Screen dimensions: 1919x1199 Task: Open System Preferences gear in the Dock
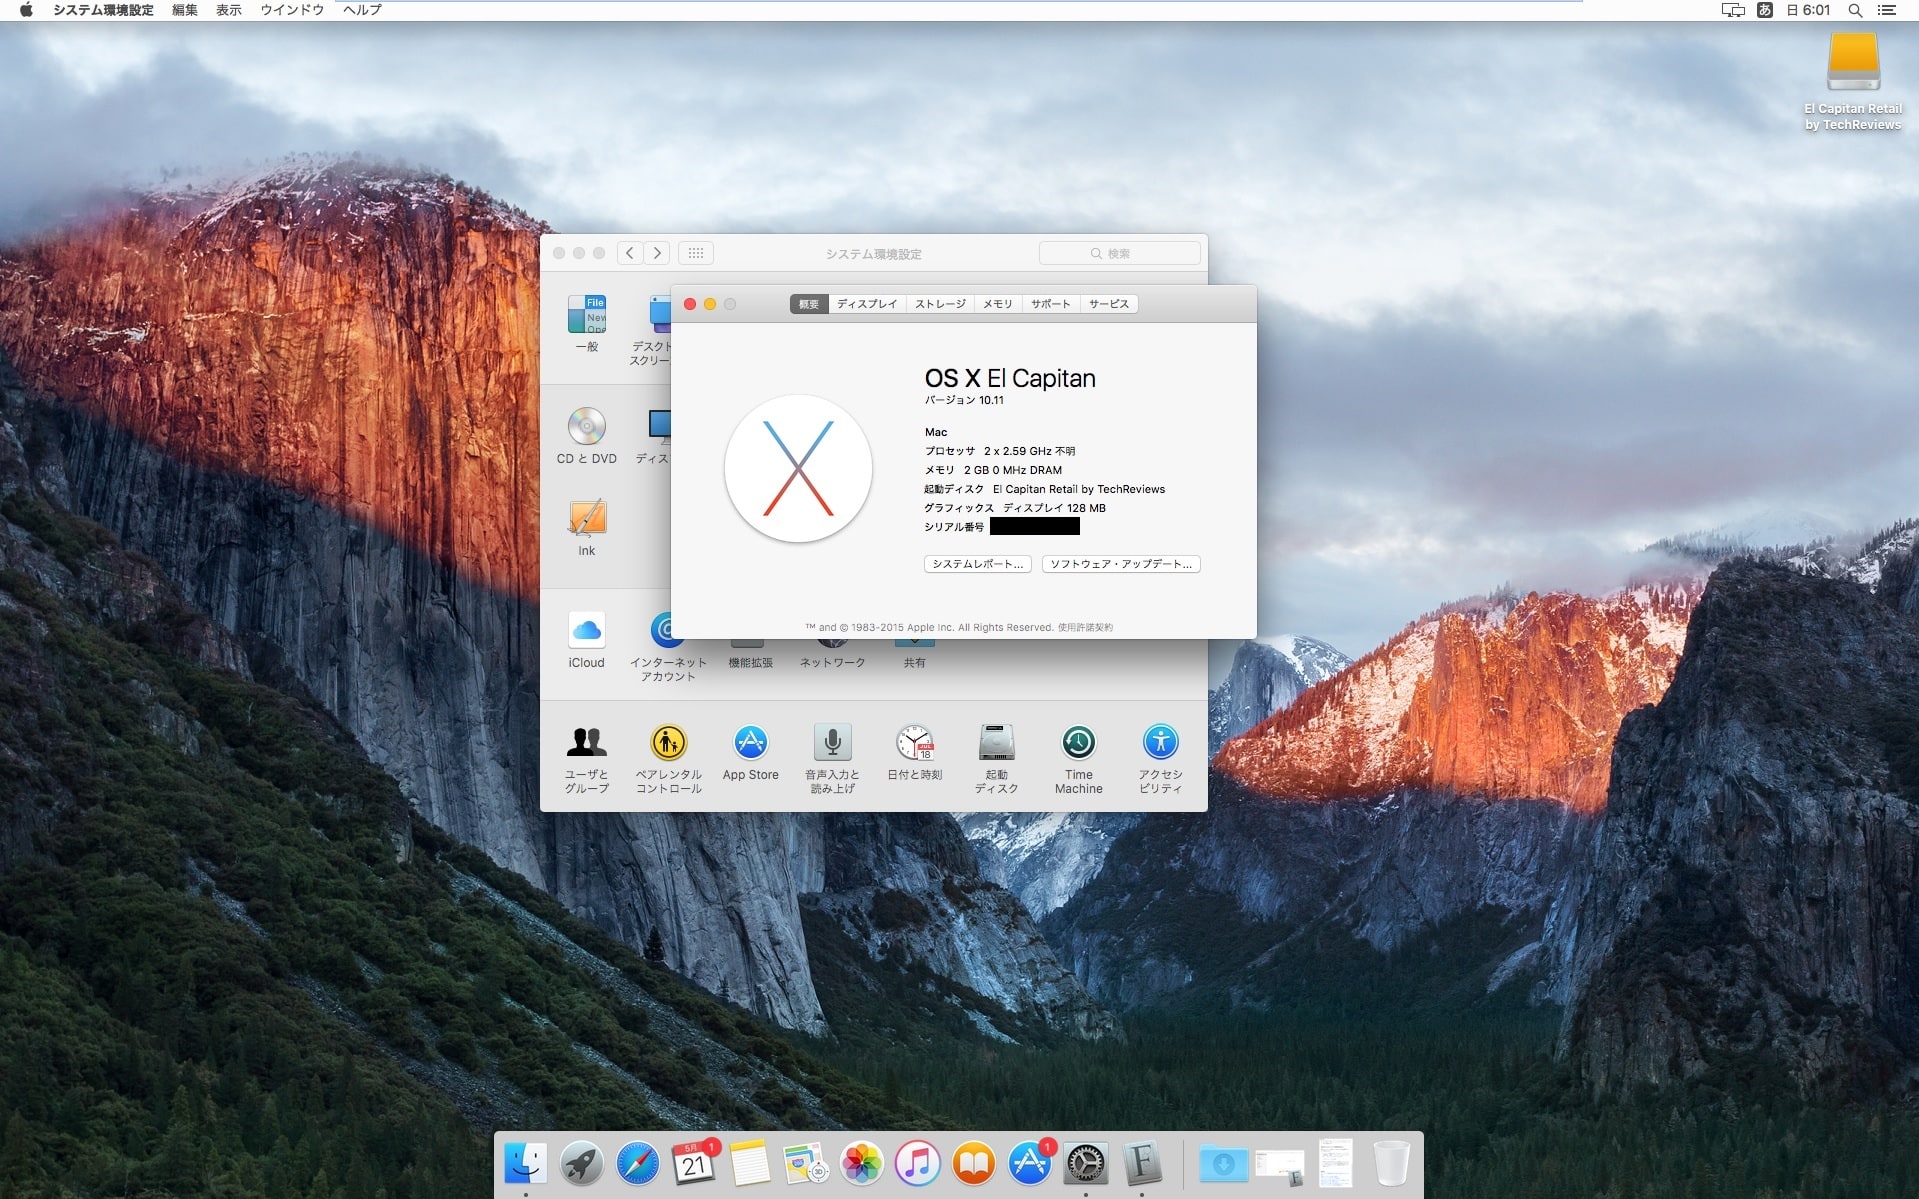click(x=1086, y=1163)
